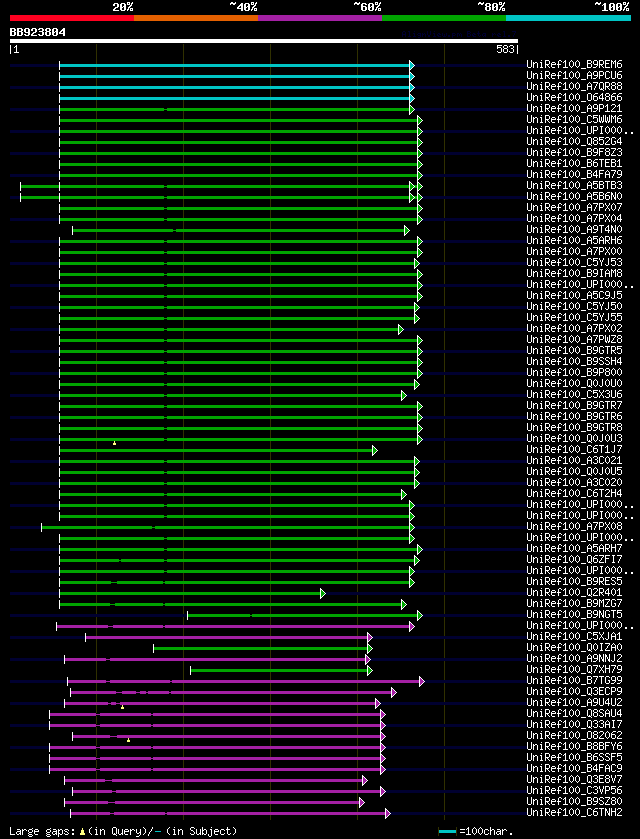640x839 pixels.
Task: Select the UniRef100_Q852G4 label
Action: click(x=574, y=142)
